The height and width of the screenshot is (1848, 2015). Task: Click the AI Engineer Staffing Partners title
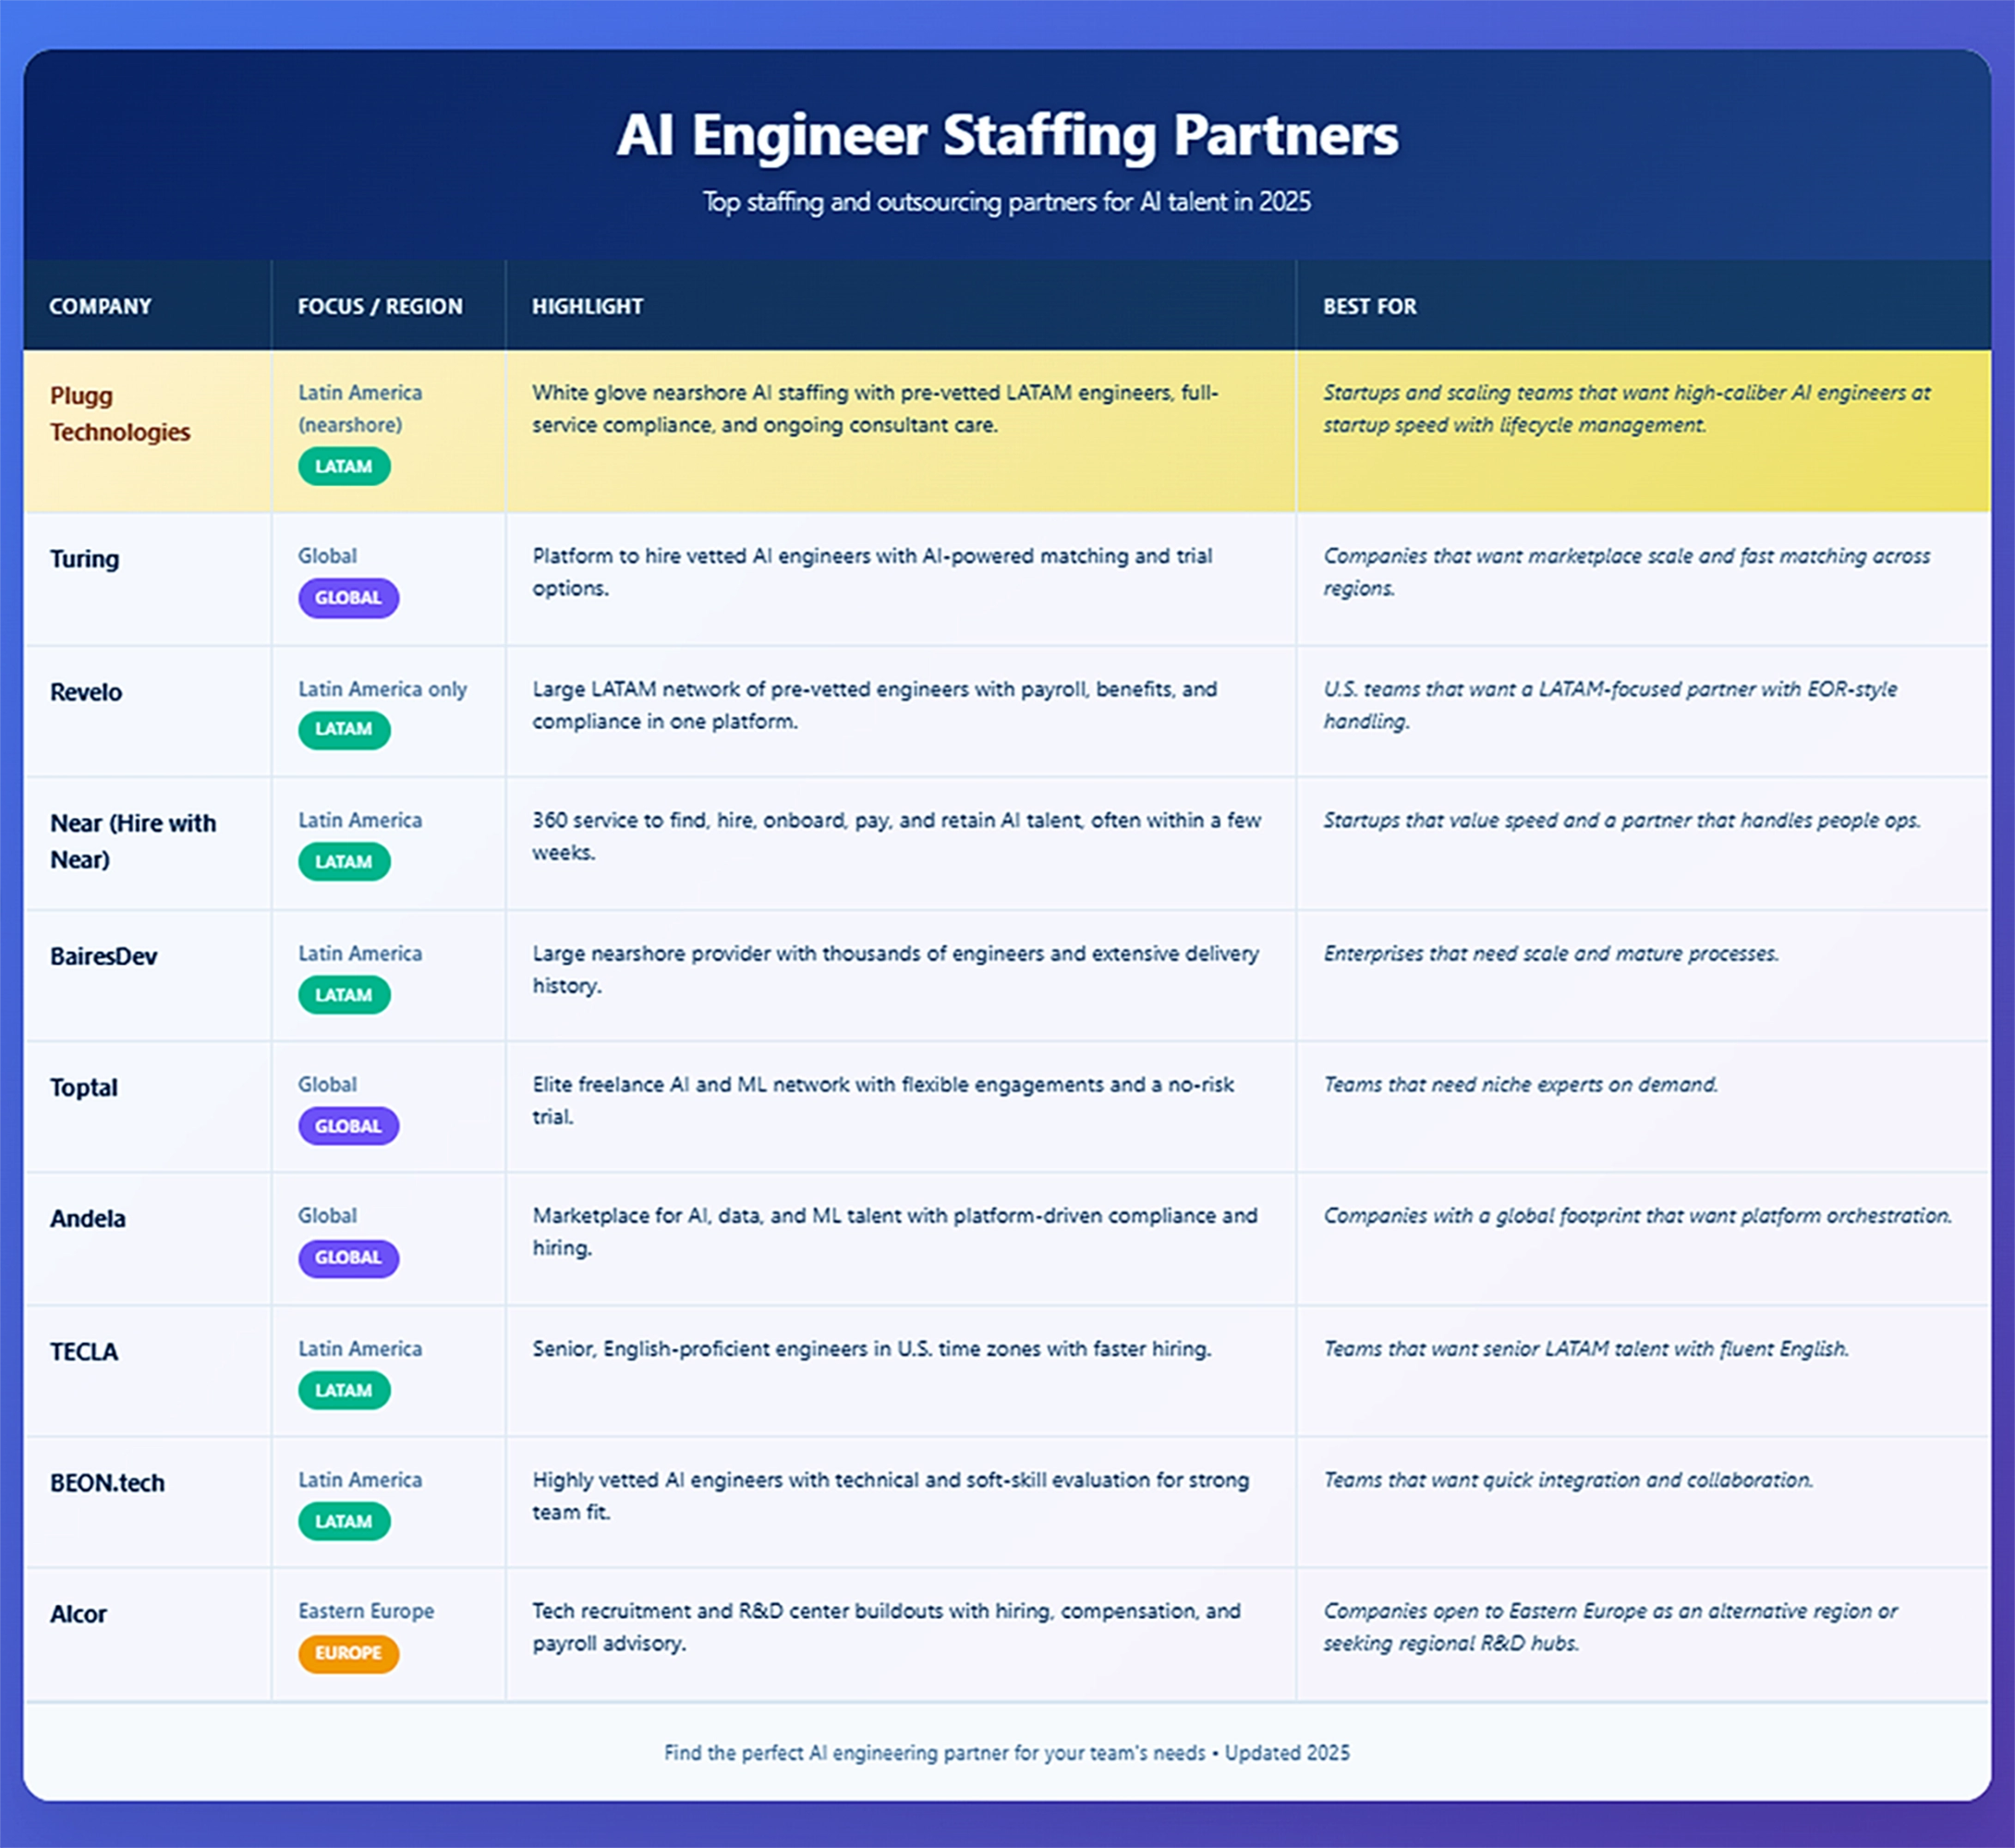1007,134
